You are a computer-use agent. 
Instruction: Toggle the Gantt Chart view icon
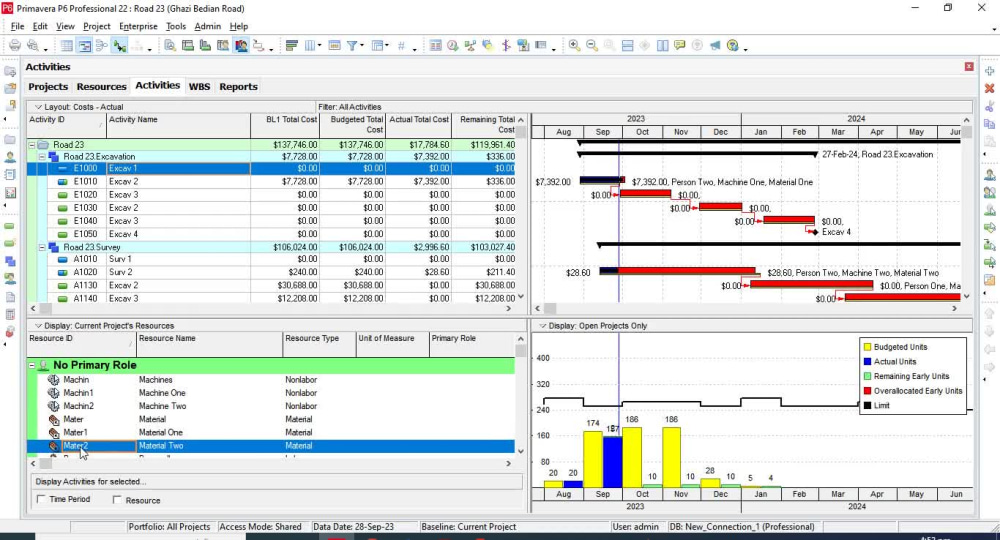click(84, 45)
